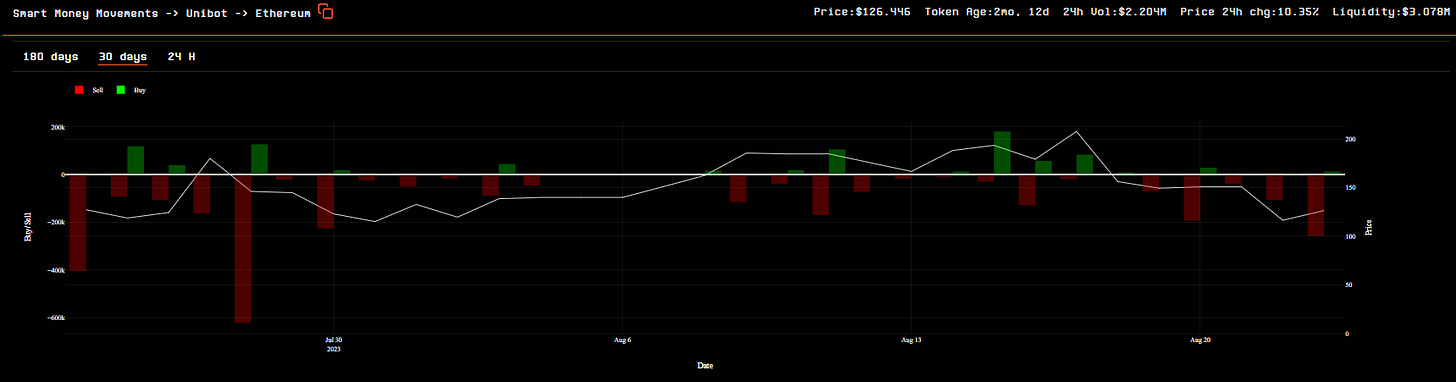This screenshot has height=382, width=1456.
Task: Click the 'Buy' legend label
Action: click(140, 90)
